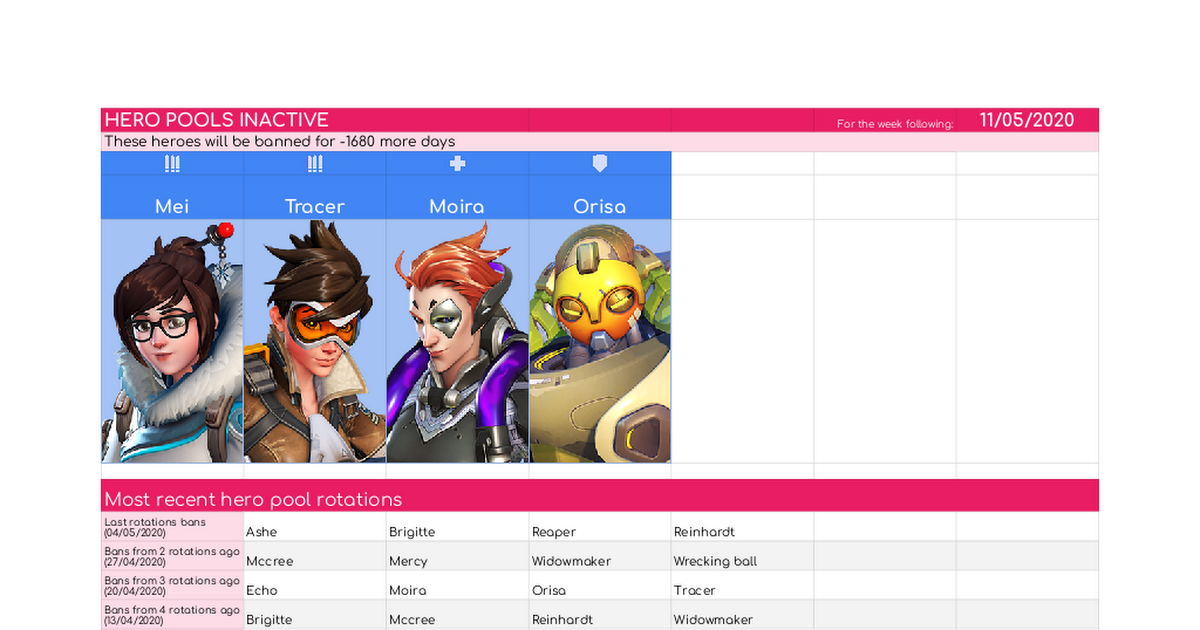Click the Orisa name header cell
This screenshot has height=630, width=1200.
pos(600,198)
